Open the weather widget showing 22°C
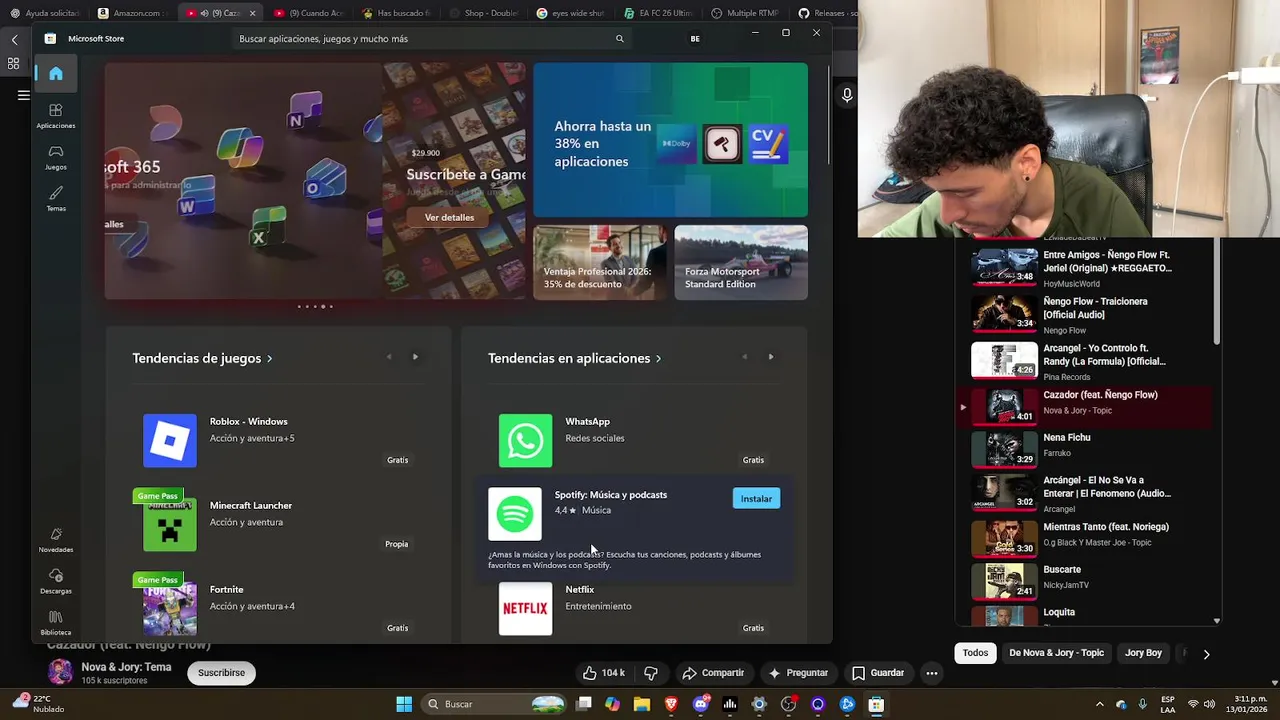1280x720 pixels. (x=36, y=704)
